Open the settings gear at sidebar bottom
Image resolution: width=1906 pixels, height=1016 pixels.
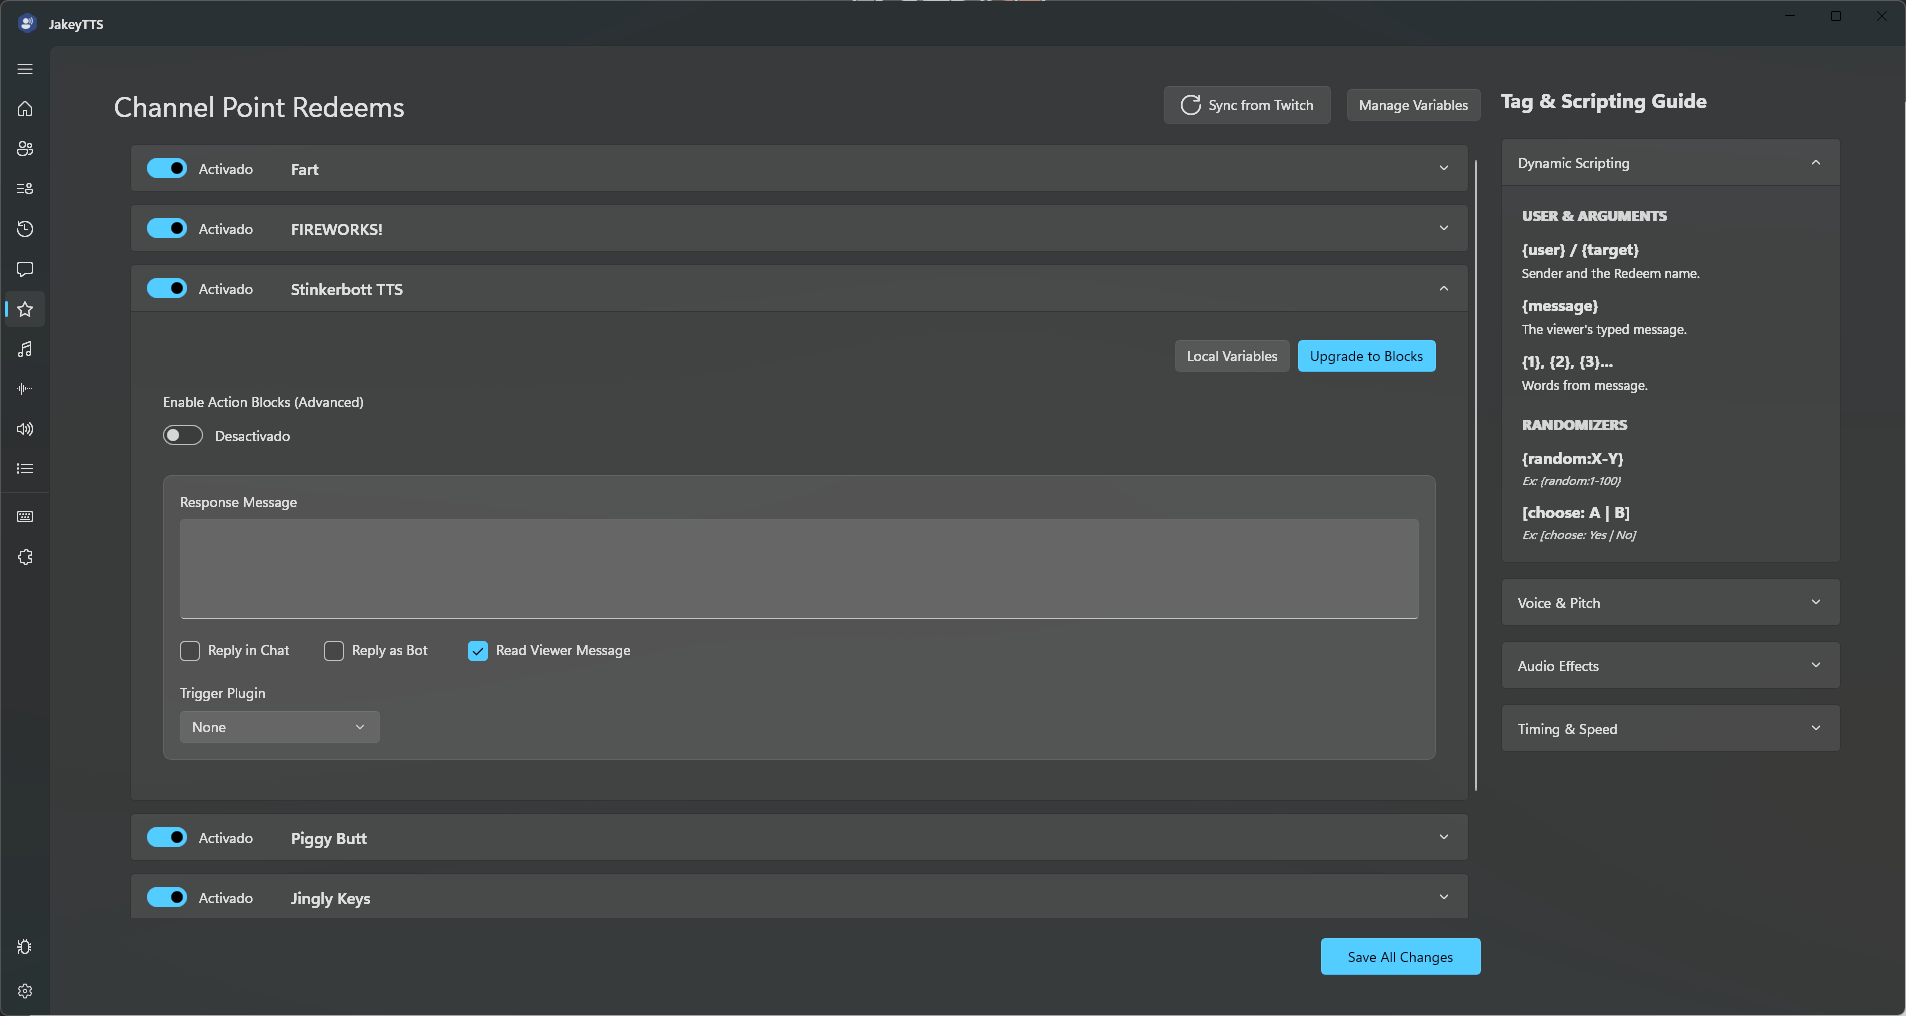25,991
